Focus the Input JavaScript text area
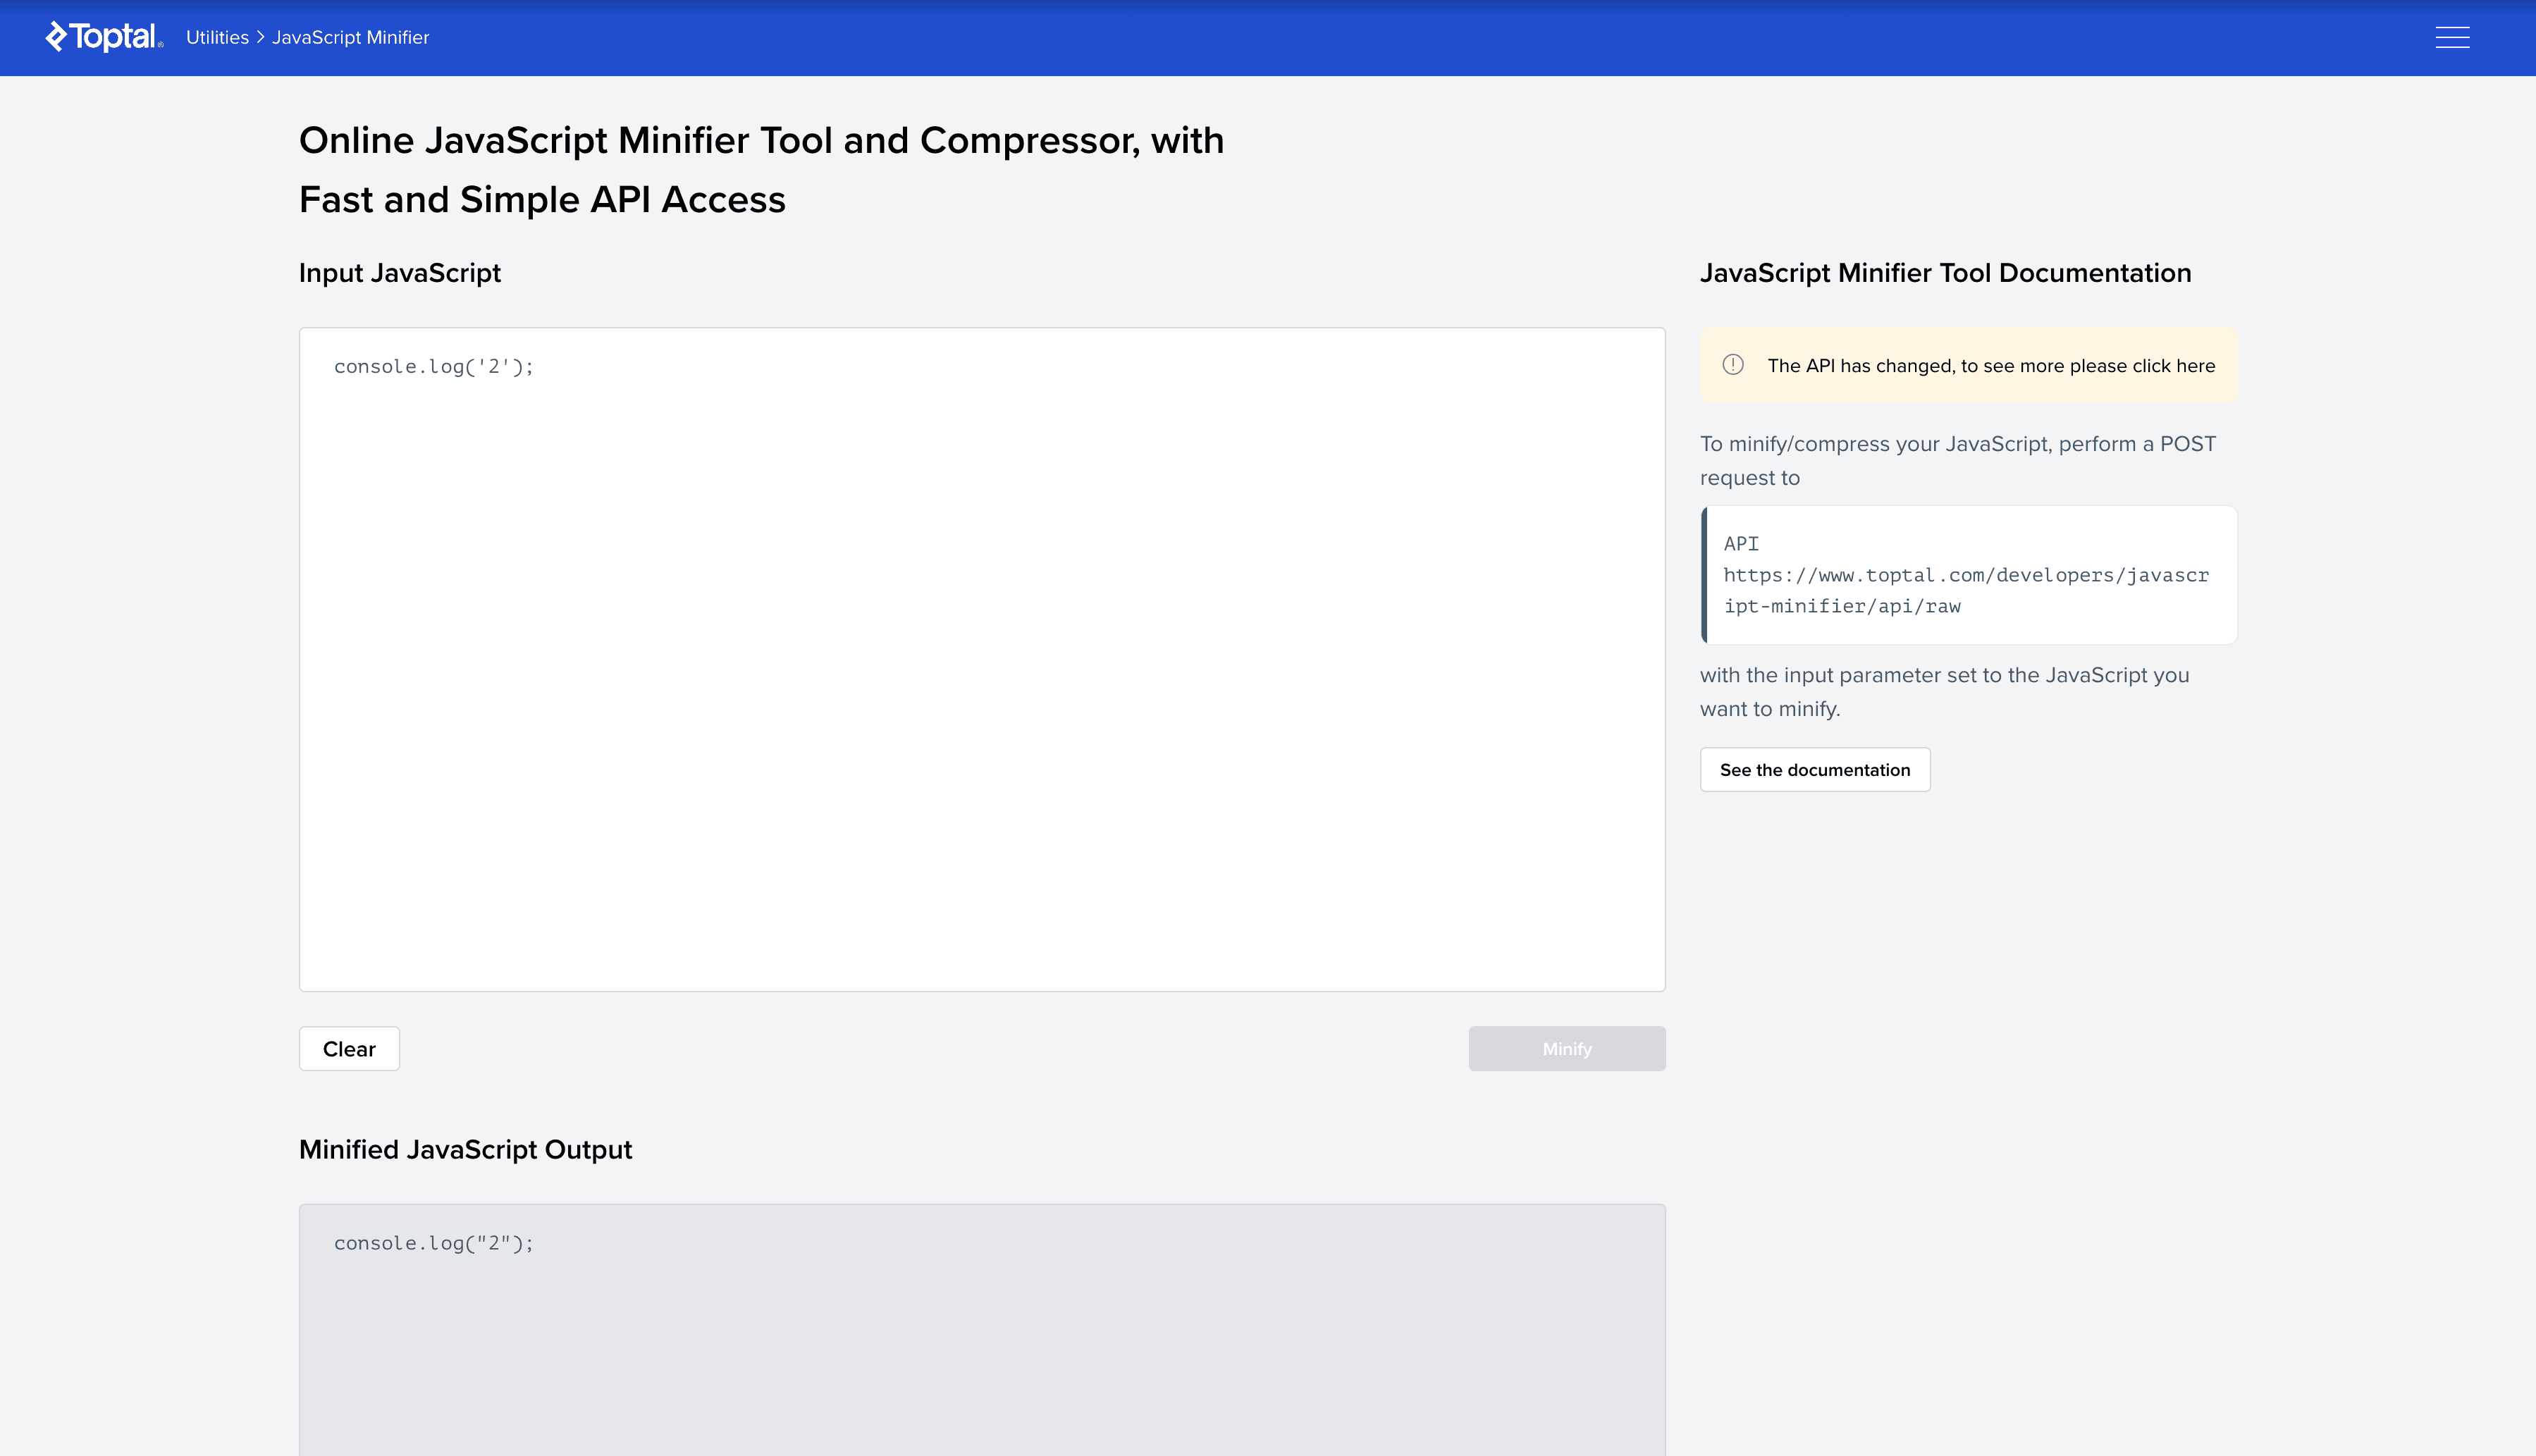This screenshot has height=1456, width=2536. [x=982, y=660]
